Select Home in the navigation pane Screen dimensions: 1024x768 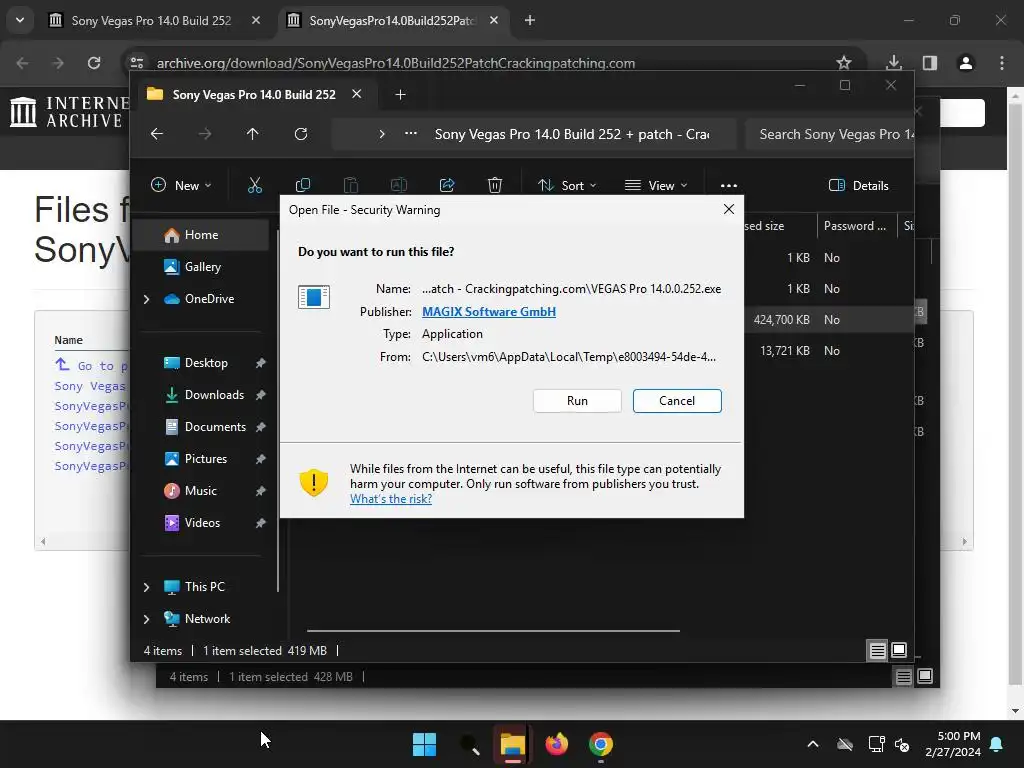(201, 234)
